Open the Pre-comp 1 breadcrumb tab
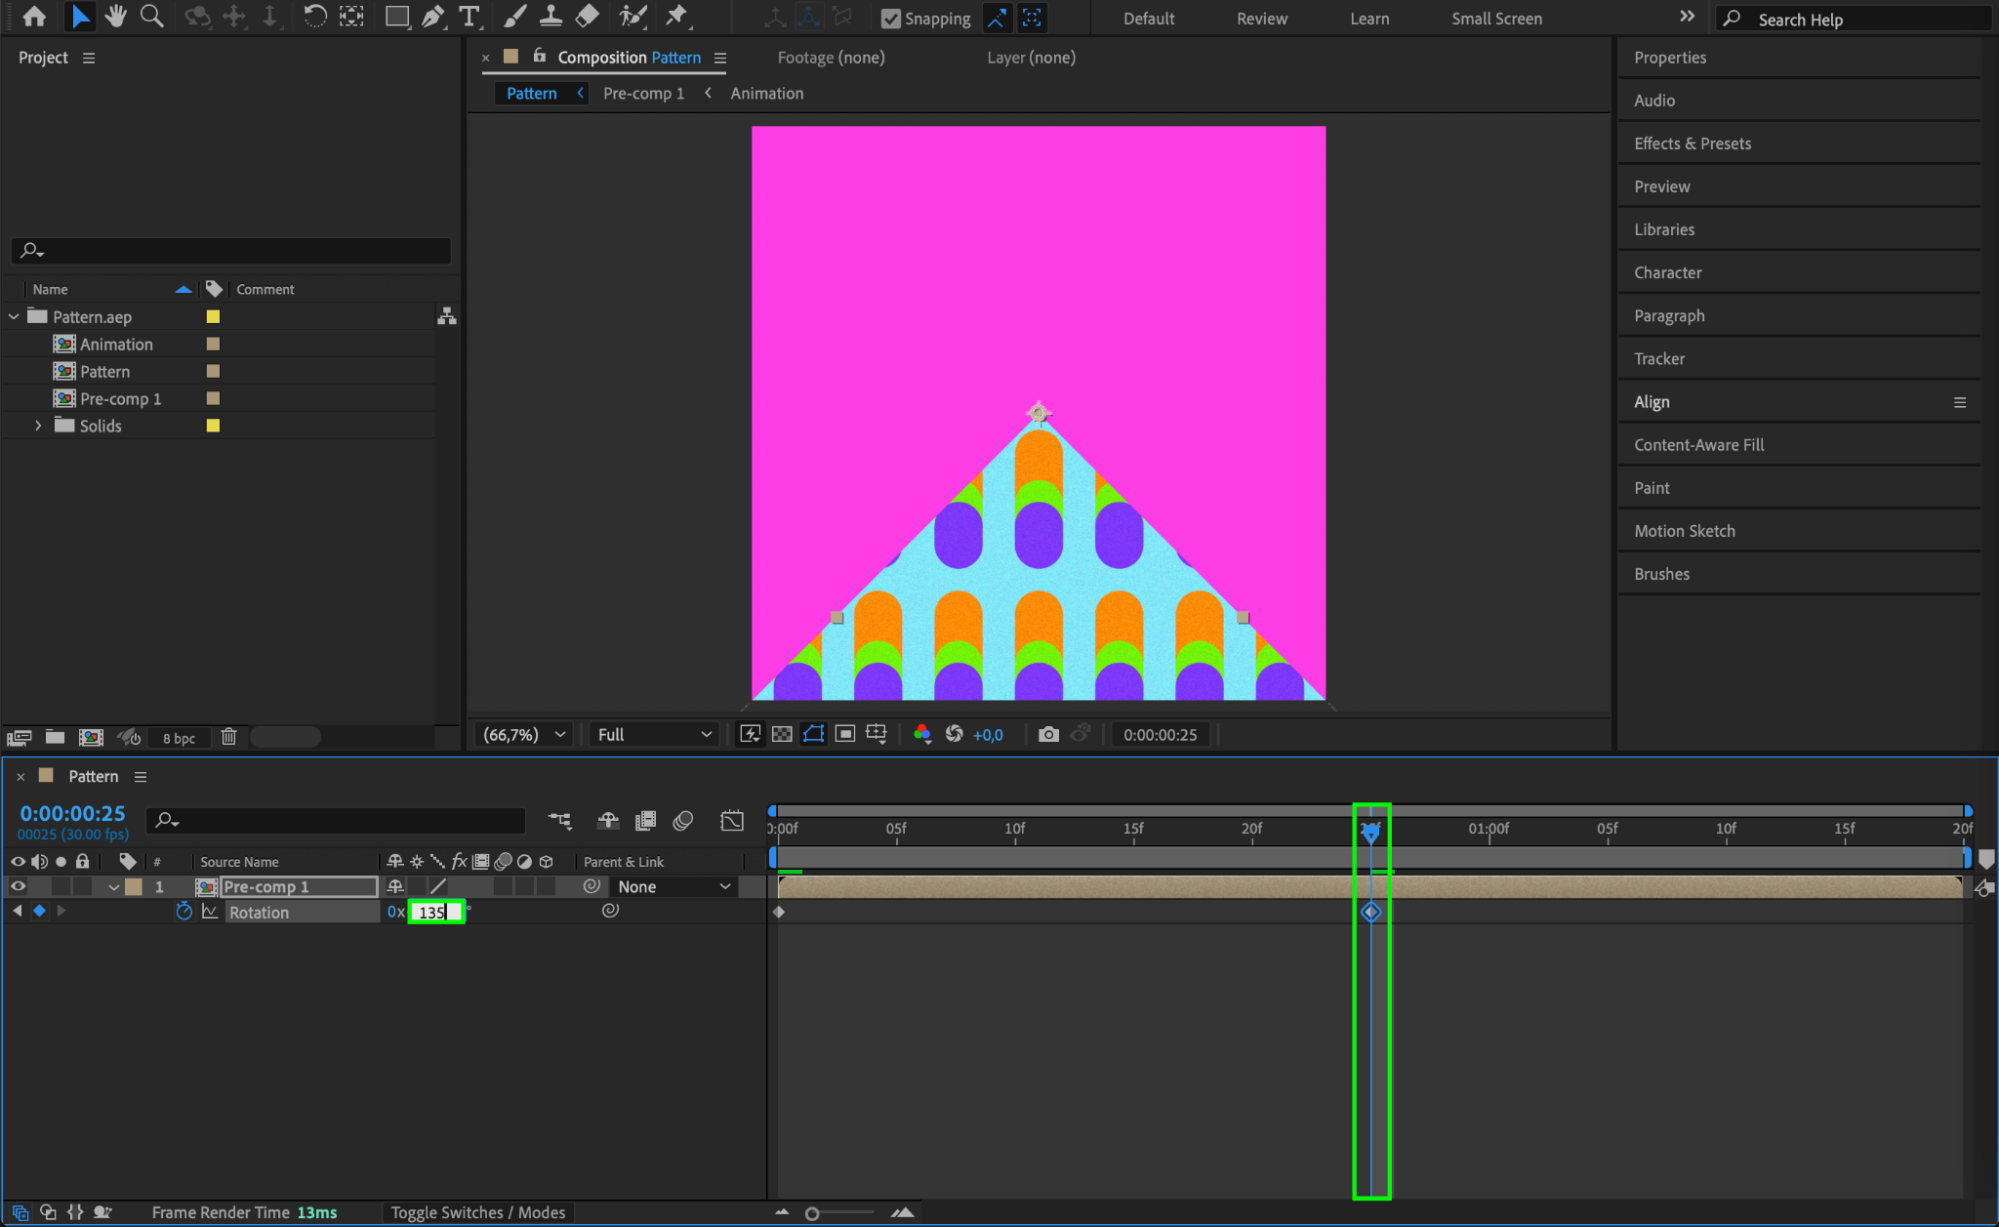Image resolution: width=1999 pixels, height=1227 pixels. click(x=643, y=93)
